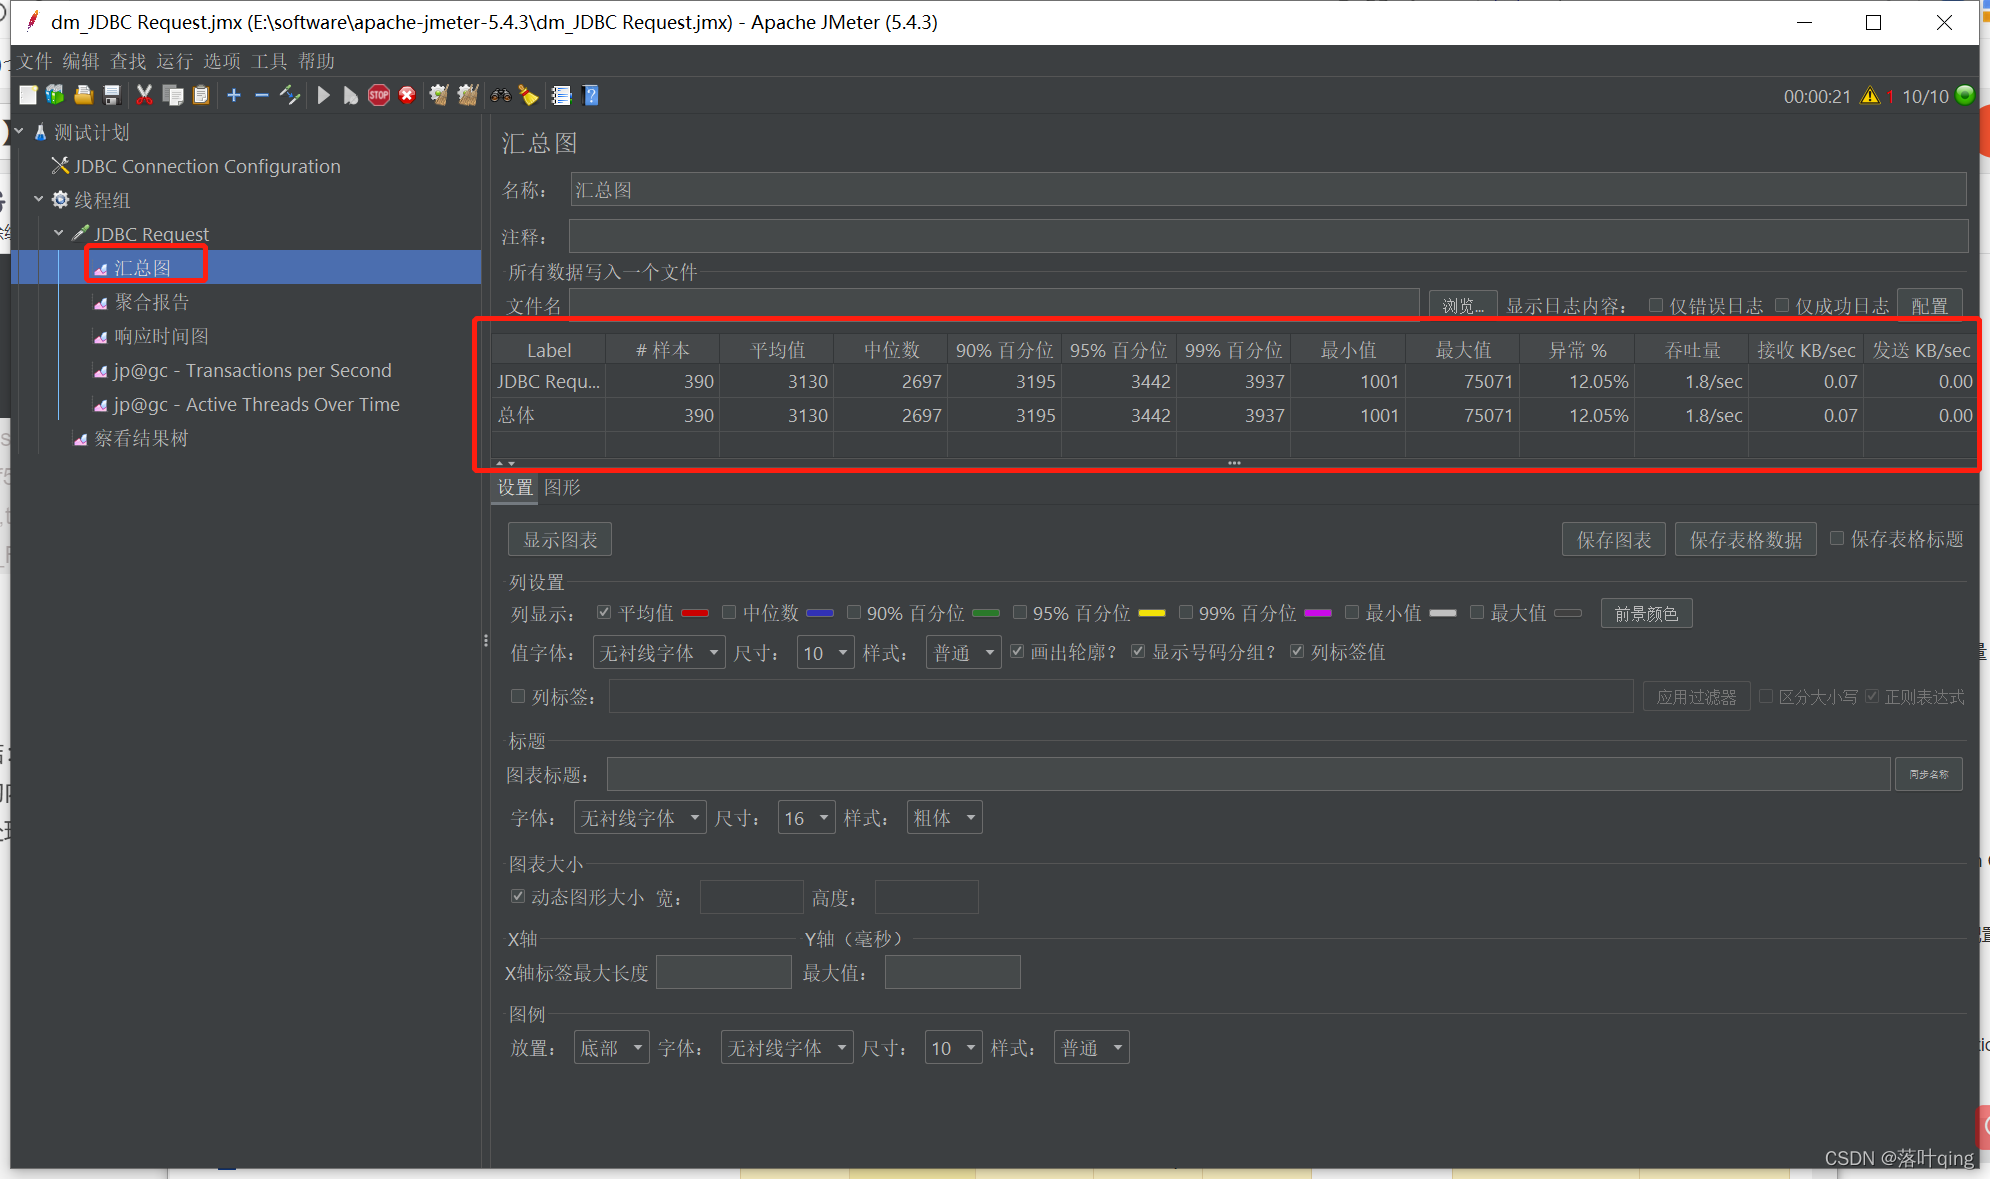
Task: Check the 仅错误日志 checkbox
Action: 1656,305
